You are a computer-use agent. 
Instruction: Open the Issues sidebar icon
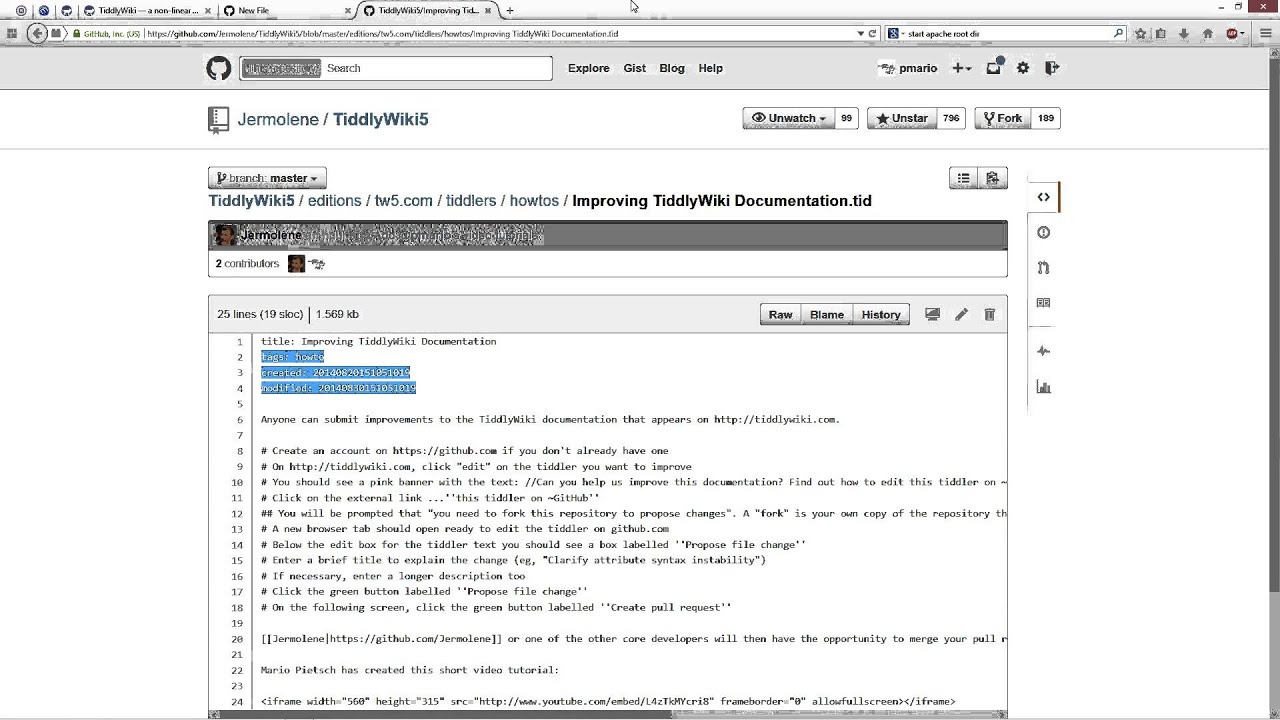(1043, 233)
